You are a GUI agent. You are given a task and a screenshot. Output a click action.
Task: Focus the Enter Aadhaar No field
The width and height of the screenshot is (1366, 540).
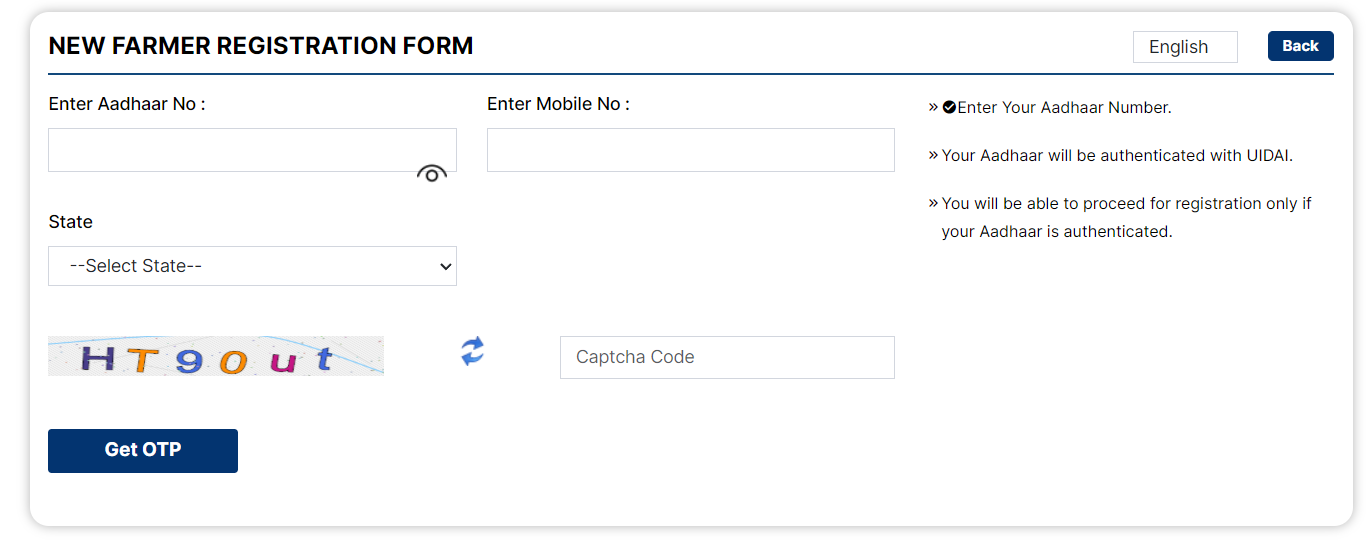[x=252, y=150]
